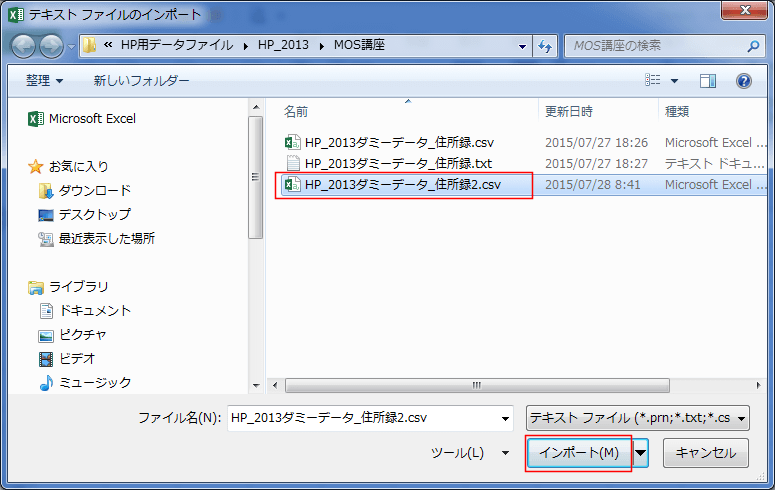Click the folder icon in address bar

tap(89, 45)
